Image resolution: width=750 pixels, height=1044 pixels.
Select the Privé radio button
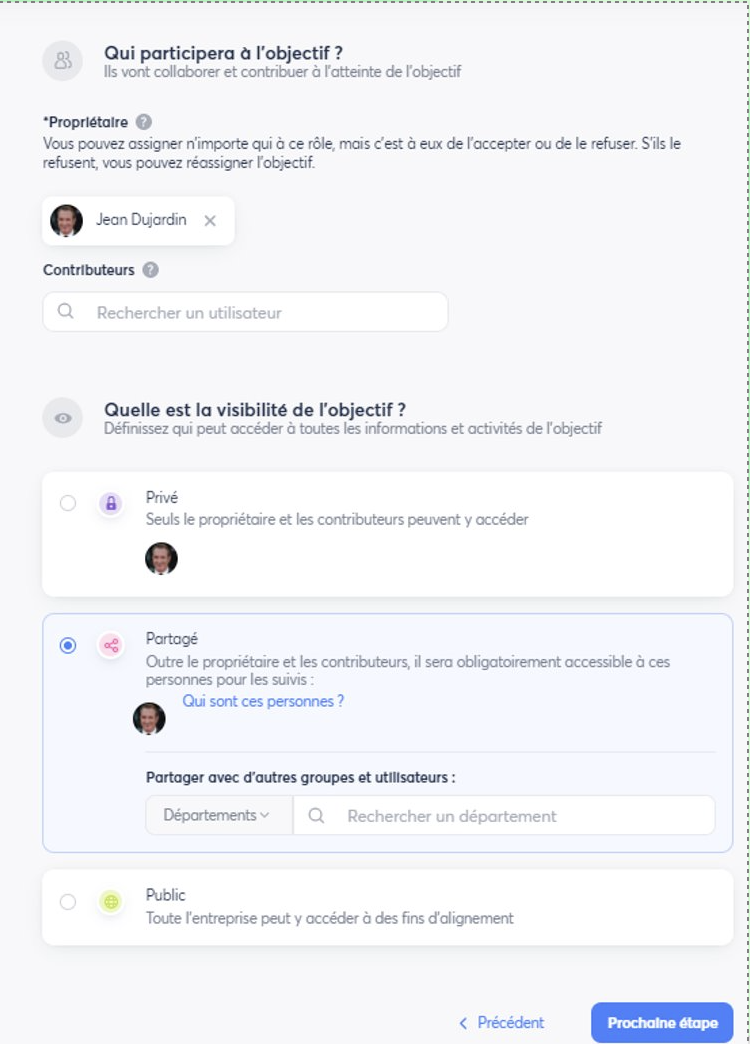(68, 504)
